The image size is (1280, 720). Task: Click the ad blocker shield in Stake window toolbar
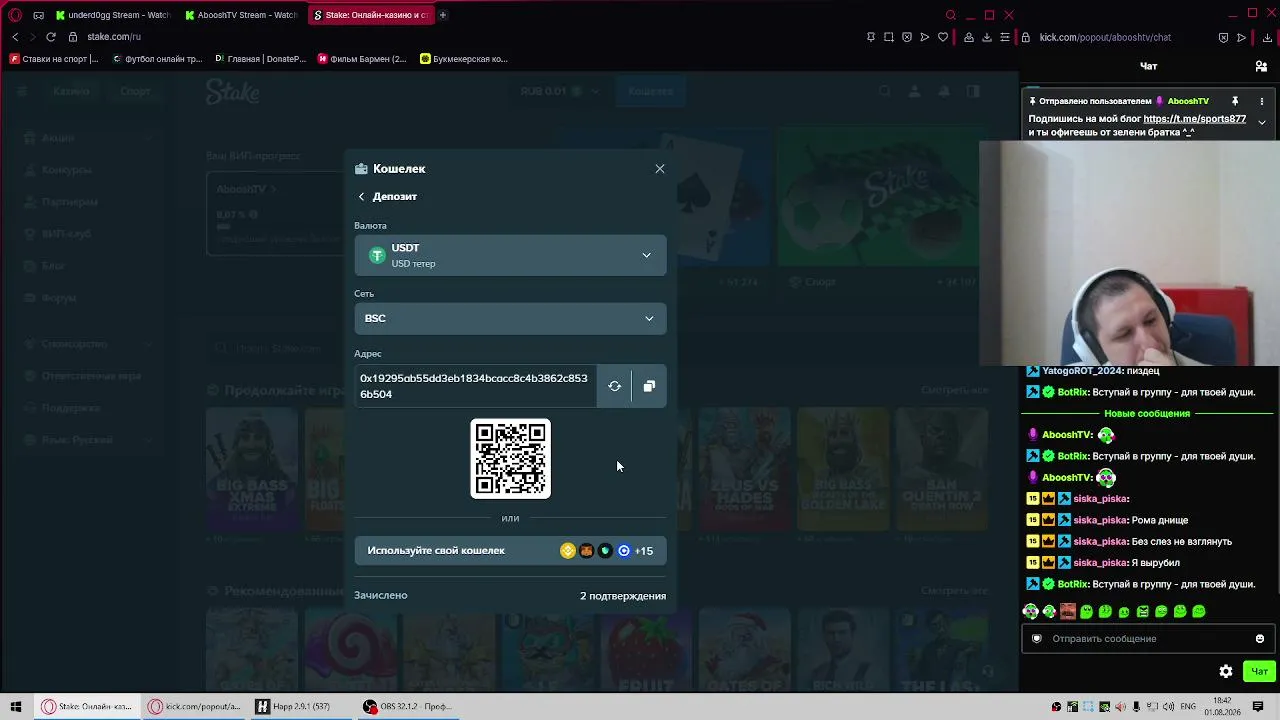coord(907,37)
